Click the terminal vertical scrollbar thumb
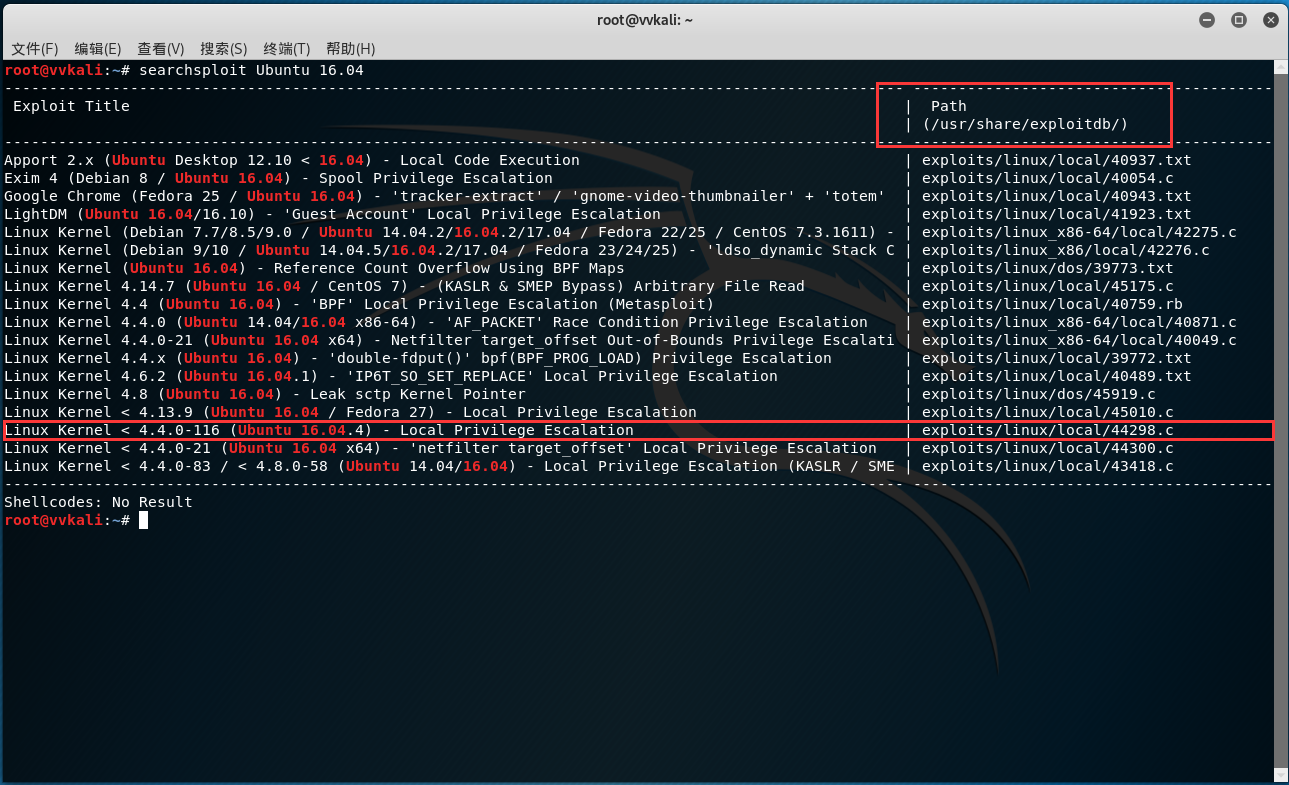This screenshot has height=785, width=1289. (x=1281, y=422)
